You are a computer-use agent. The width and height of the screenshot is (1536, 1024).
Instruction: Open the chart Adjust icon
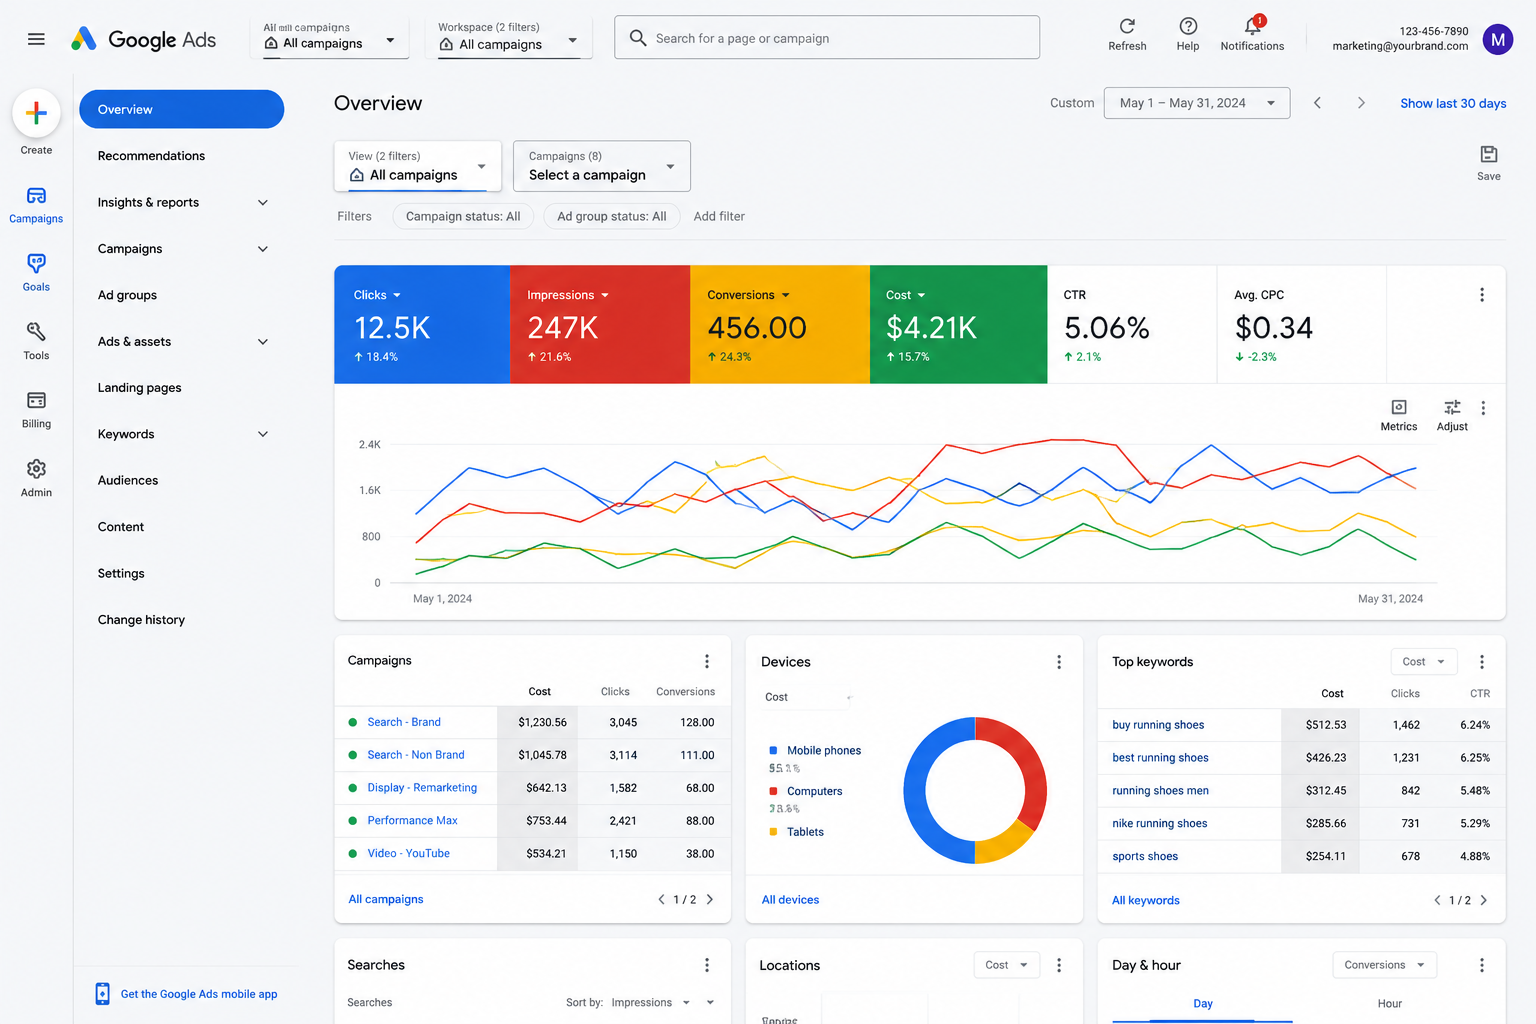[1452, 407]
